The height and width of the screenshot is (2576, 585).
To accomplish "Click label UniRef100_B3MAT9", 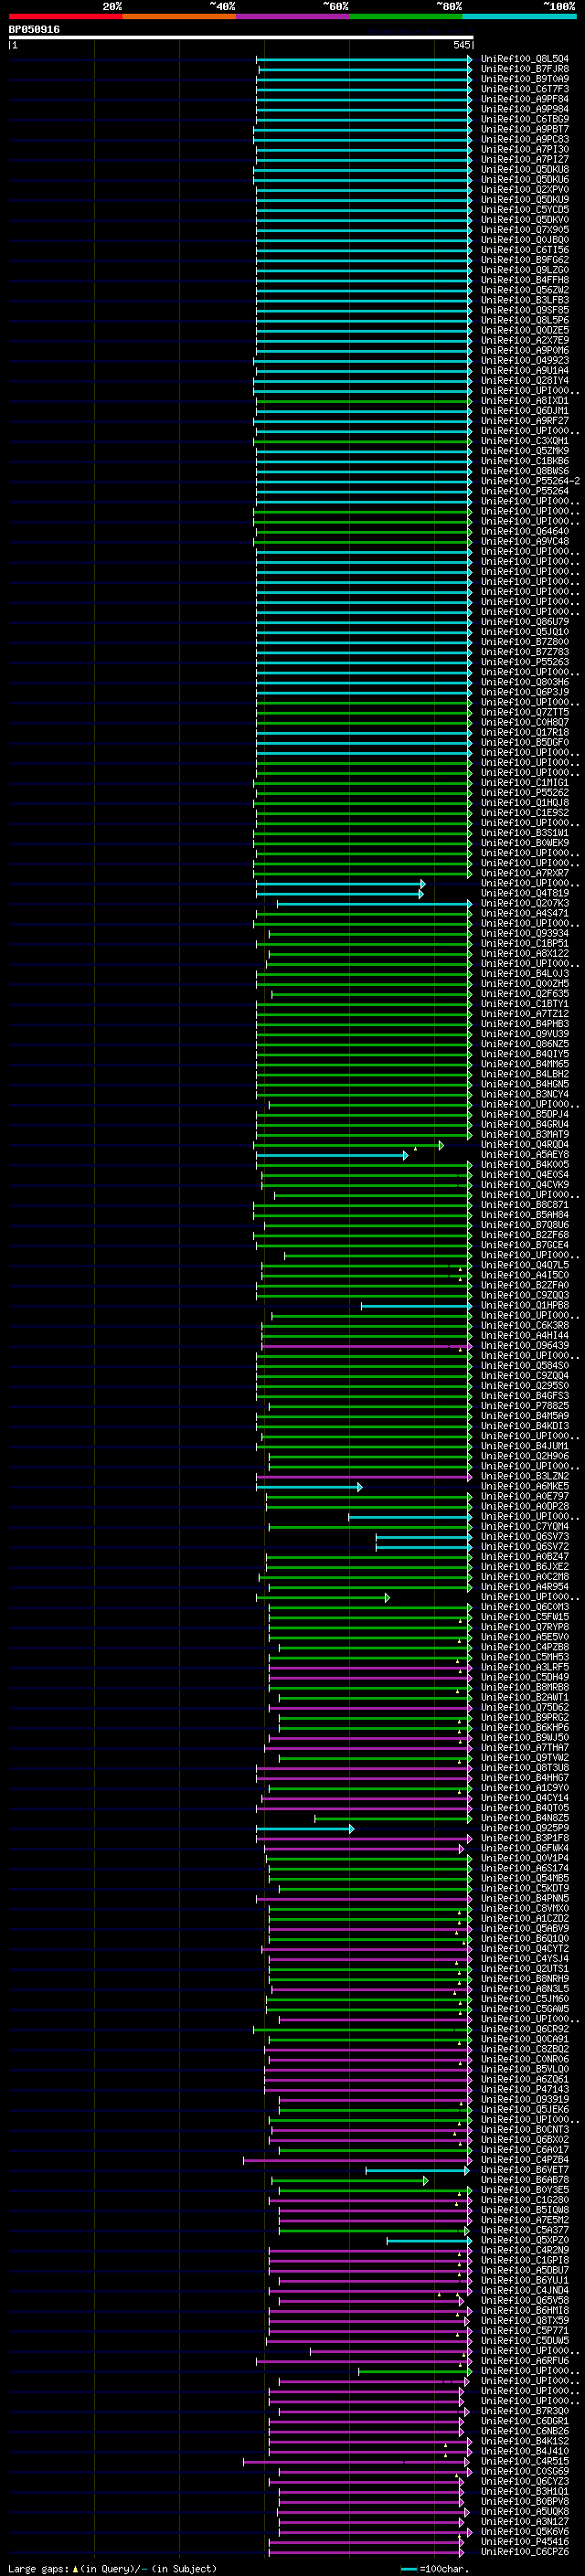I will [524, 1135].
